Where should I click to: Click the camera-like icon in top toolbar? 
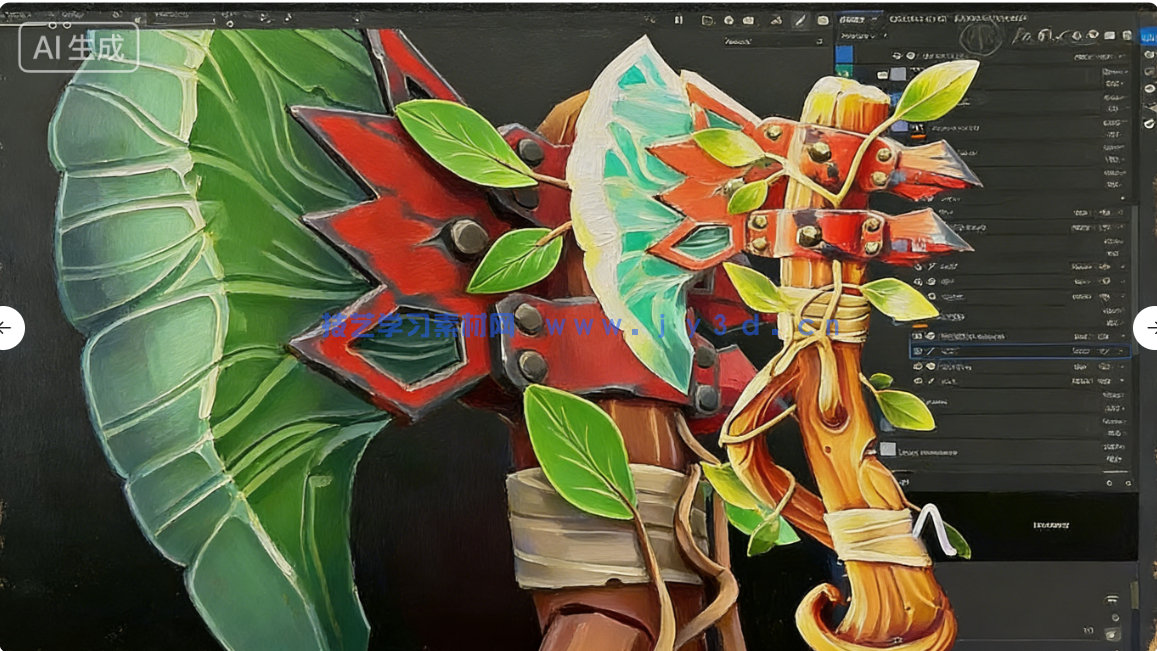(x=750, y=20)
